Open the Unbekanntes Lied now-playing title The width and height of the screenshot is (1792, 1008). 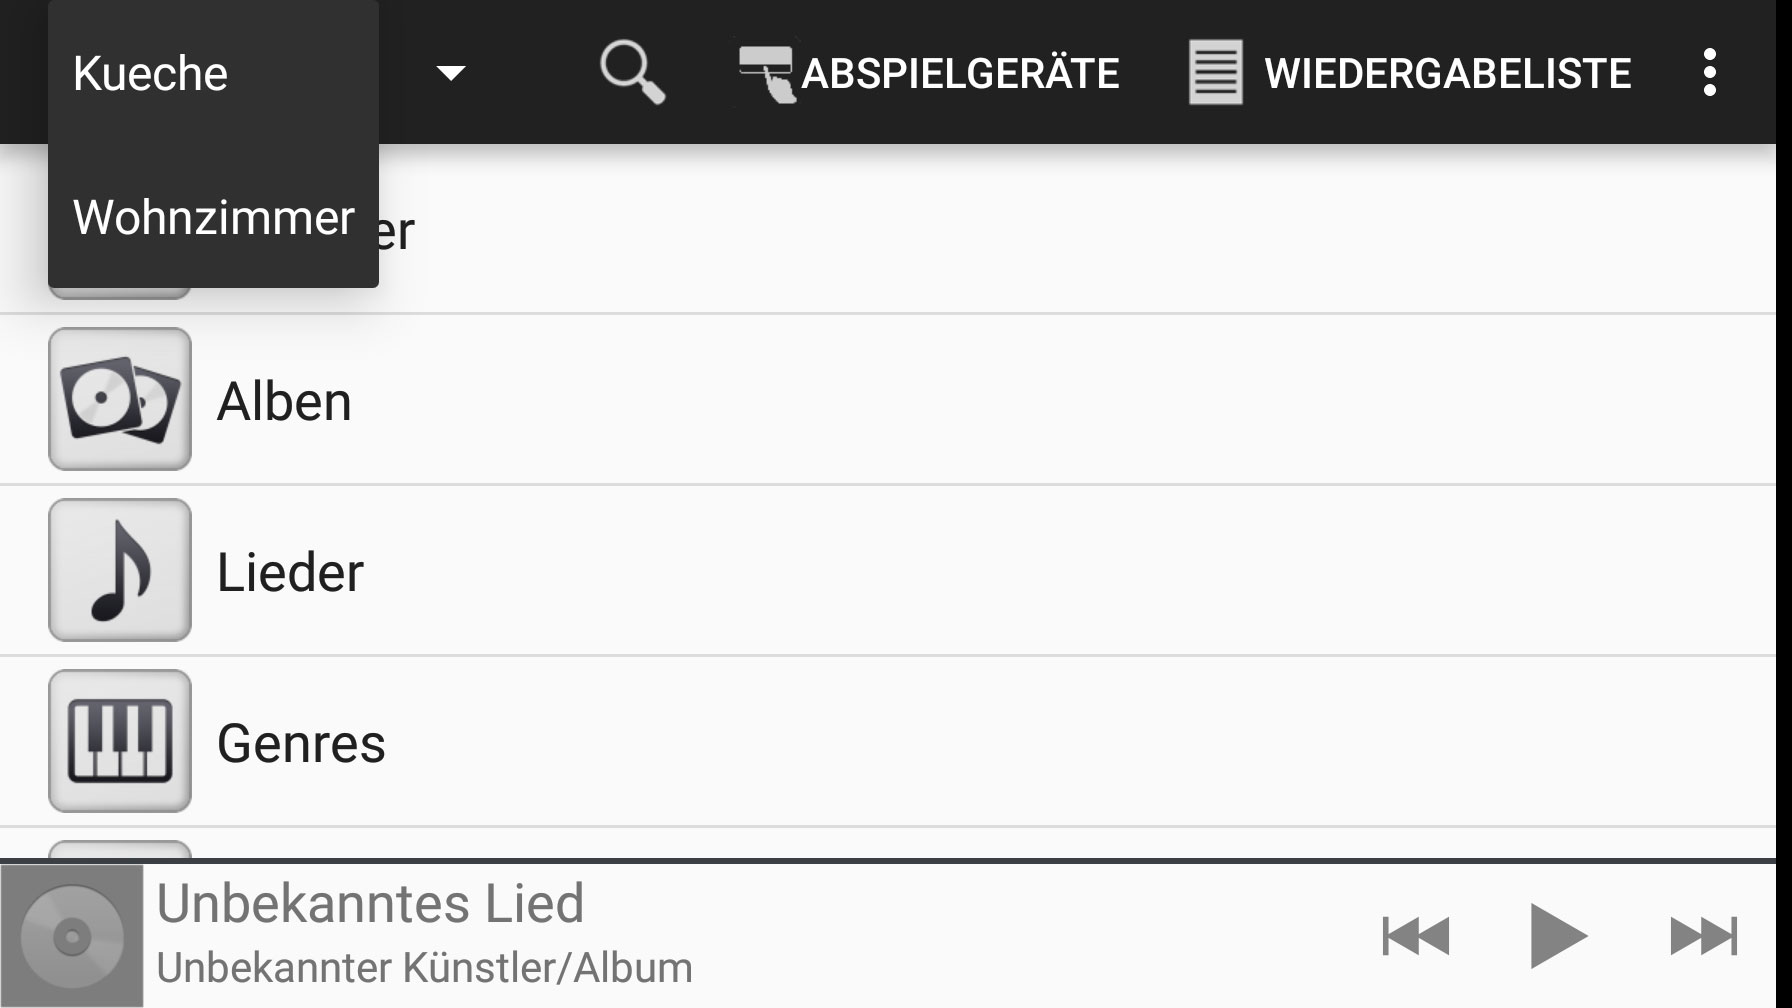point(370,903)
